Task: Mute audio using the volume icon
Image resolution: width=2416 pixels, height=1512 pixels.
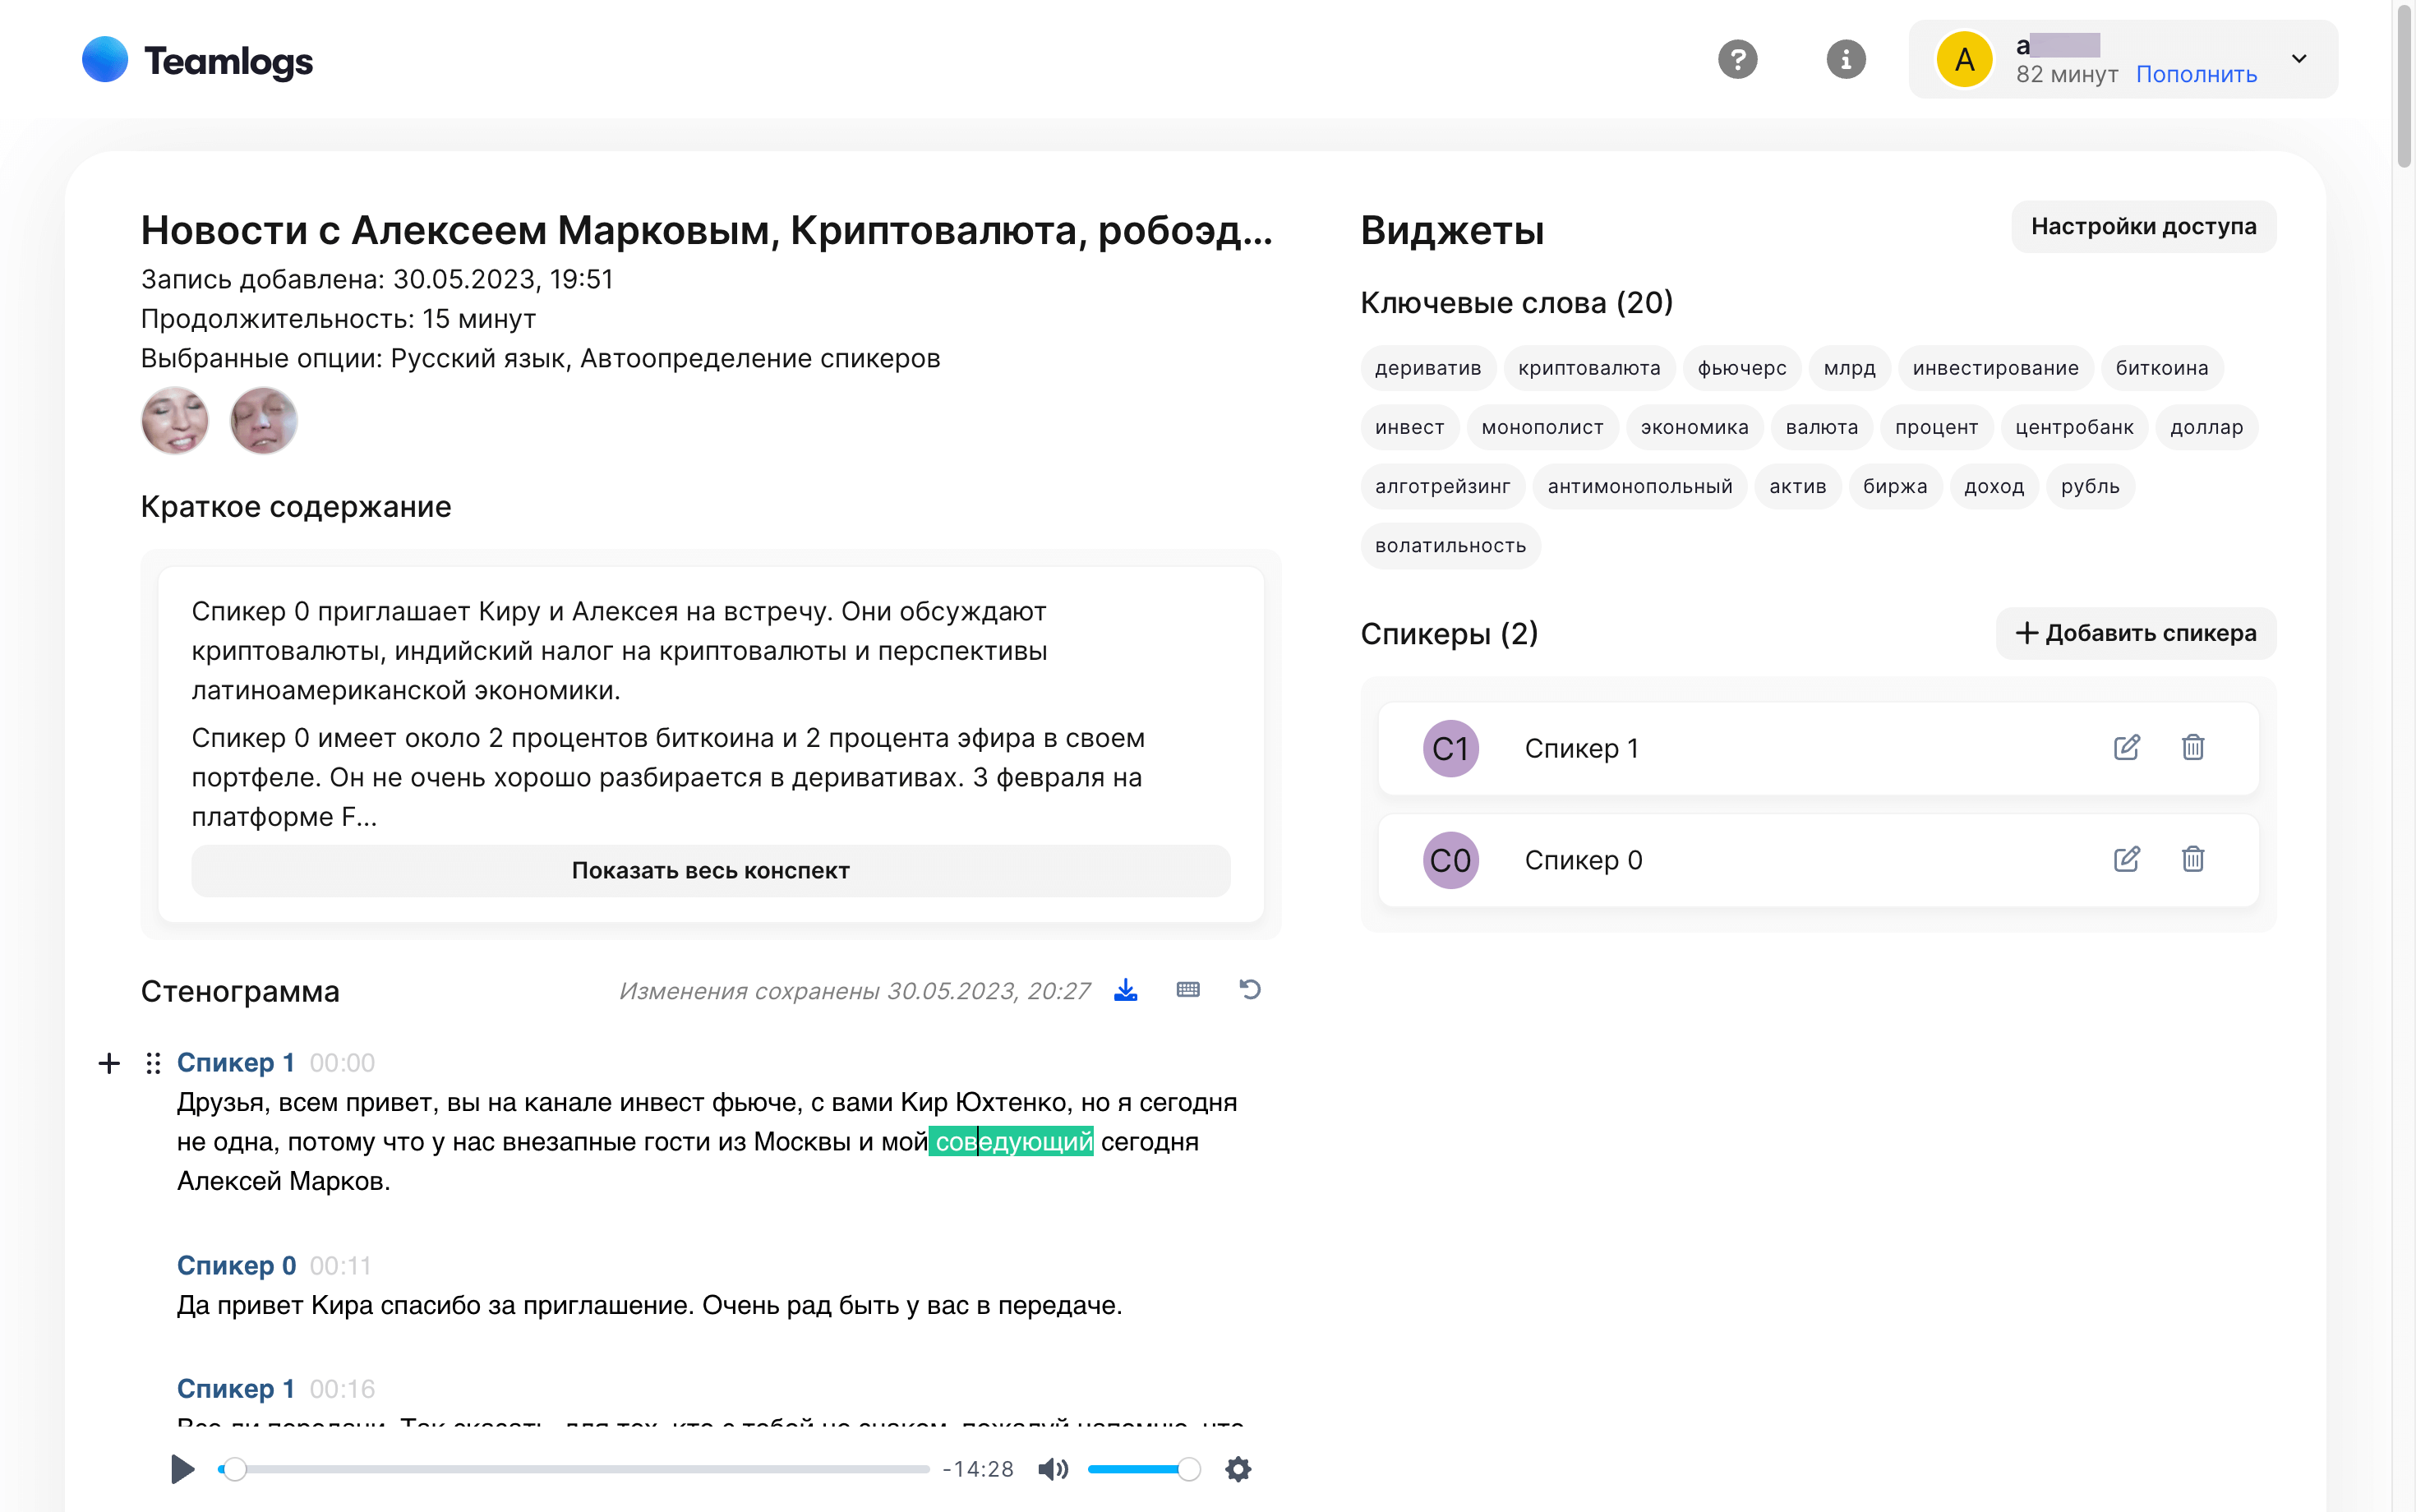Action: click(1053, 1469)
